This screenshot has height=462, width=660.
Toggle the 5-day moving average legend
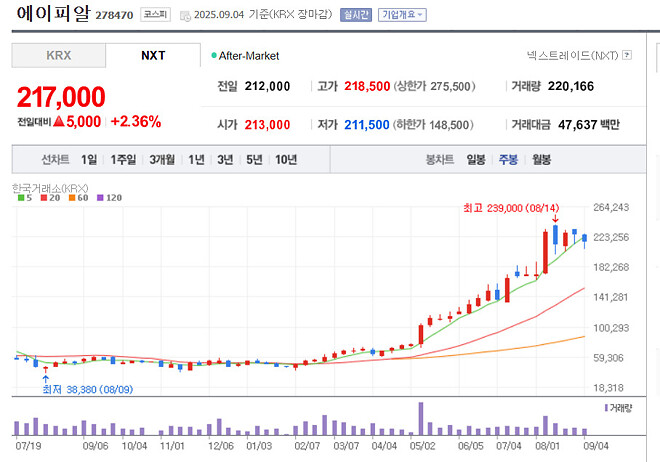pyautogui.click(x=24, y=198)
